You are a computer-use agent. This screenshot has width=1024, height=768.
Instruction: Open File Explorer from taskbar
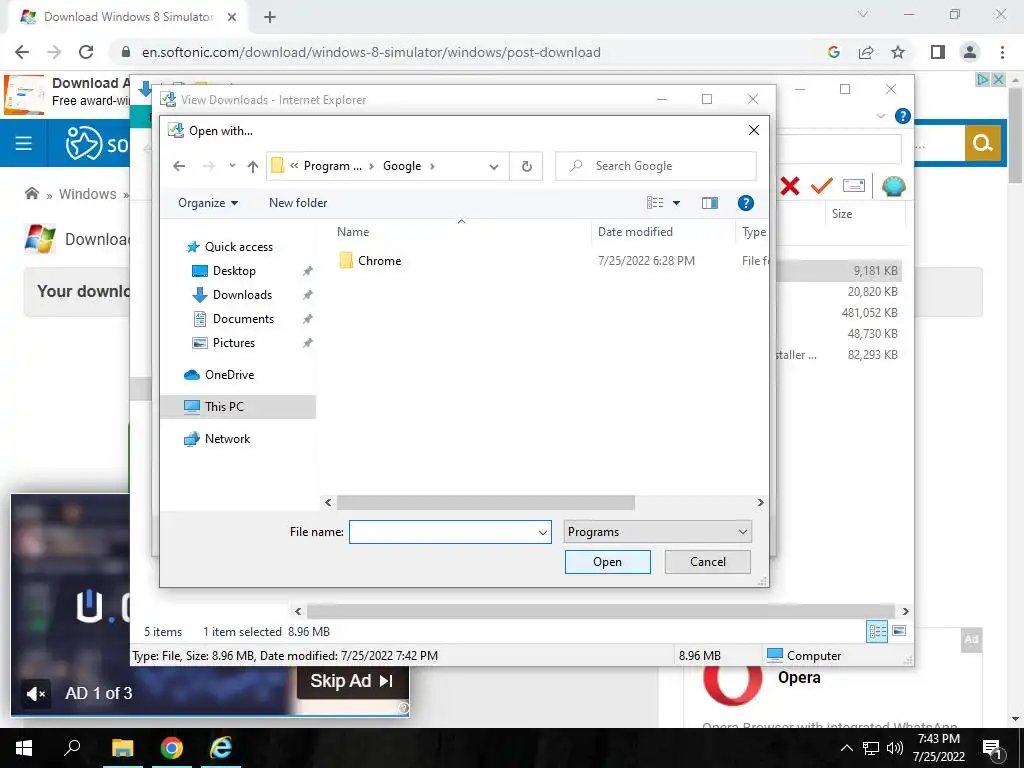point(122,748)
